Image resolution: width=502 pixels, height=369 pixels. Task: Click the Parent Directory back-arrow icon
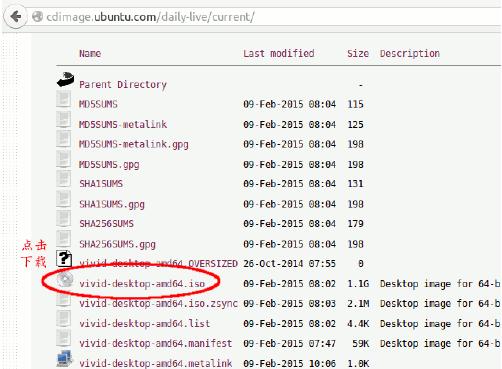click(x=65, y=80)
